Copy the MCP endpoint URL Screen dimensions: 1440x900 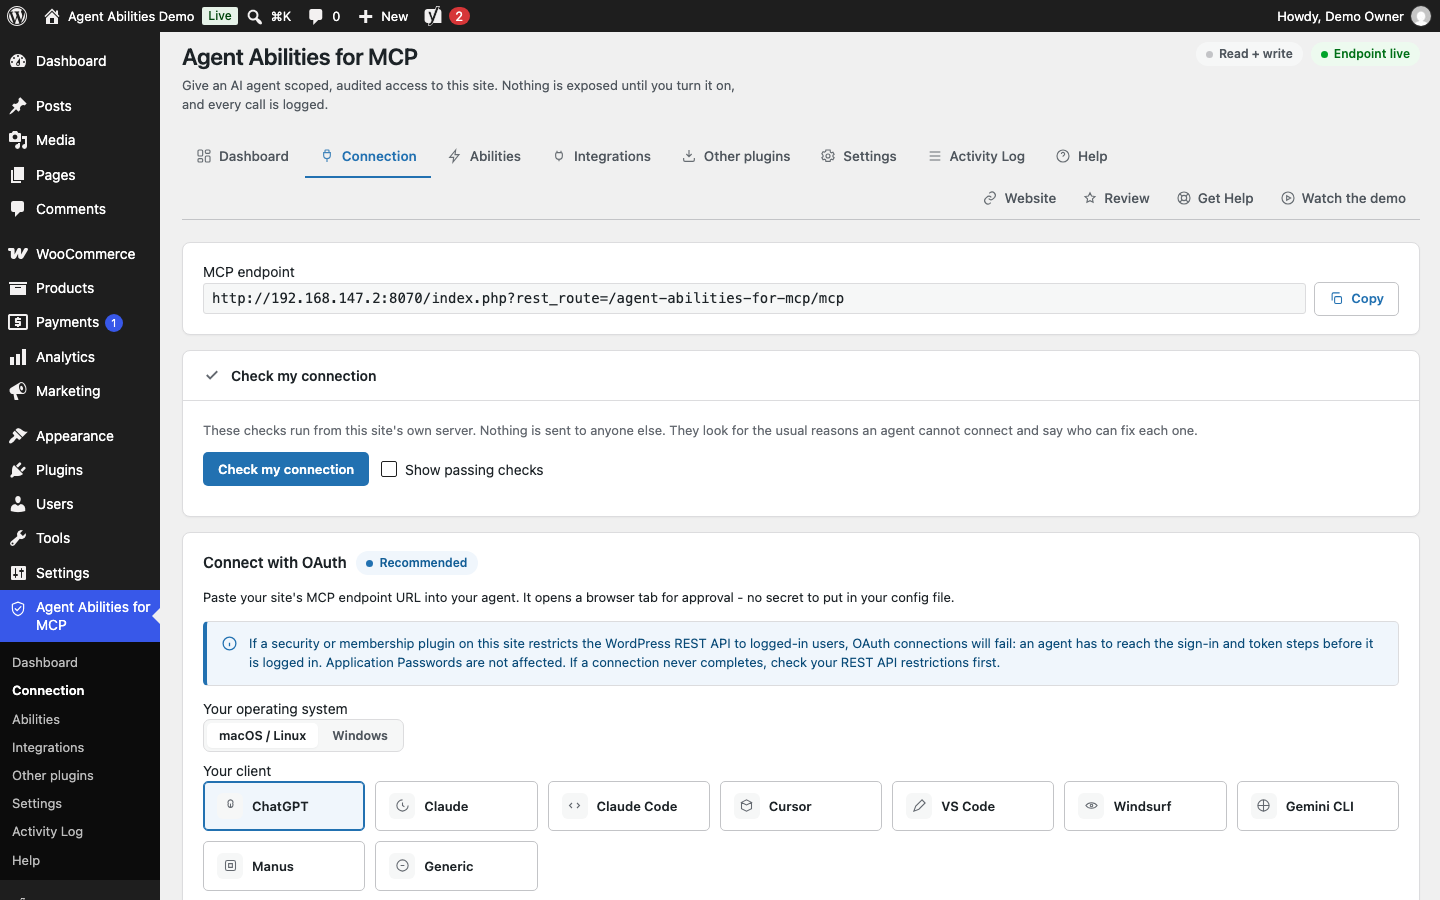point(1356,299)
